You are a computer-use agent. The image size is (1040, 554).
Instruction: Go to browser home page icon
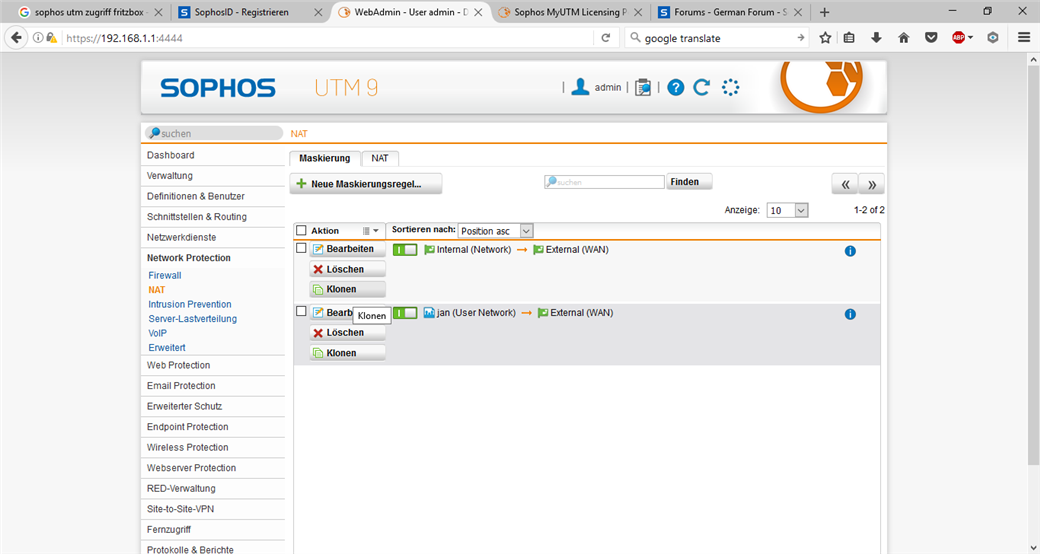click(903, 38)
